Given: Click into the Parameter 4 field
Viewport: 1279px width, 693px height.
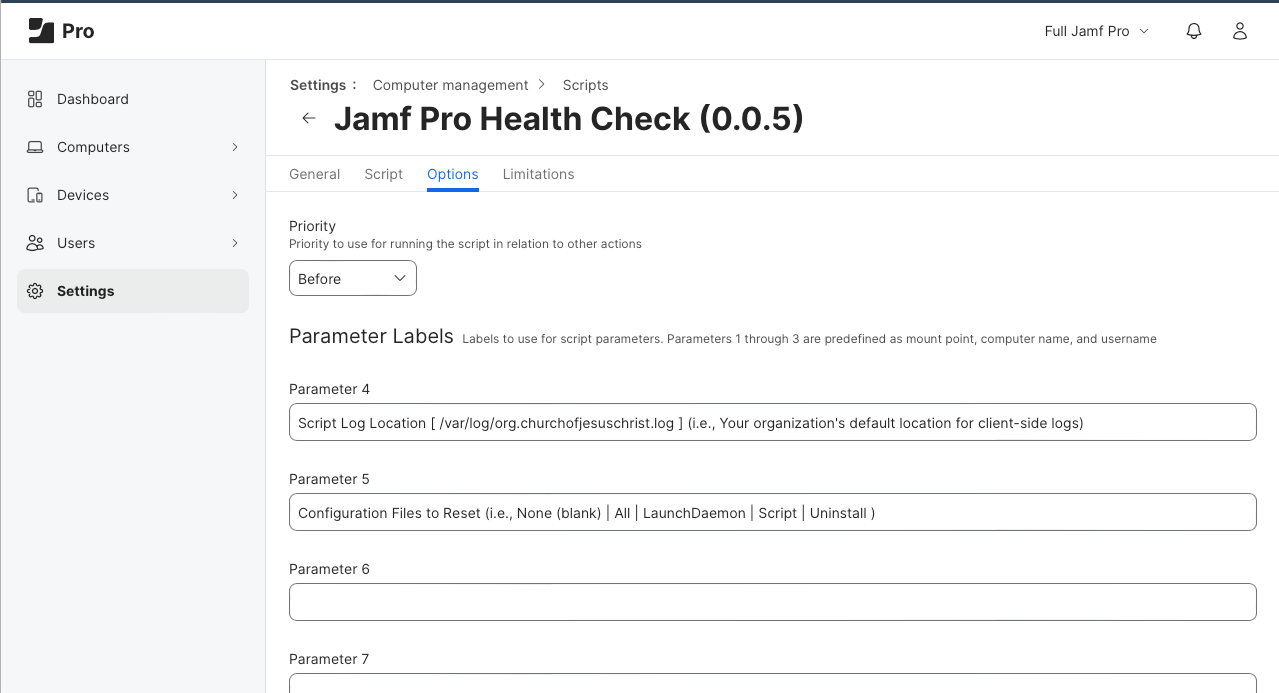Looking at the screenshot, I should tap(773, 422).
